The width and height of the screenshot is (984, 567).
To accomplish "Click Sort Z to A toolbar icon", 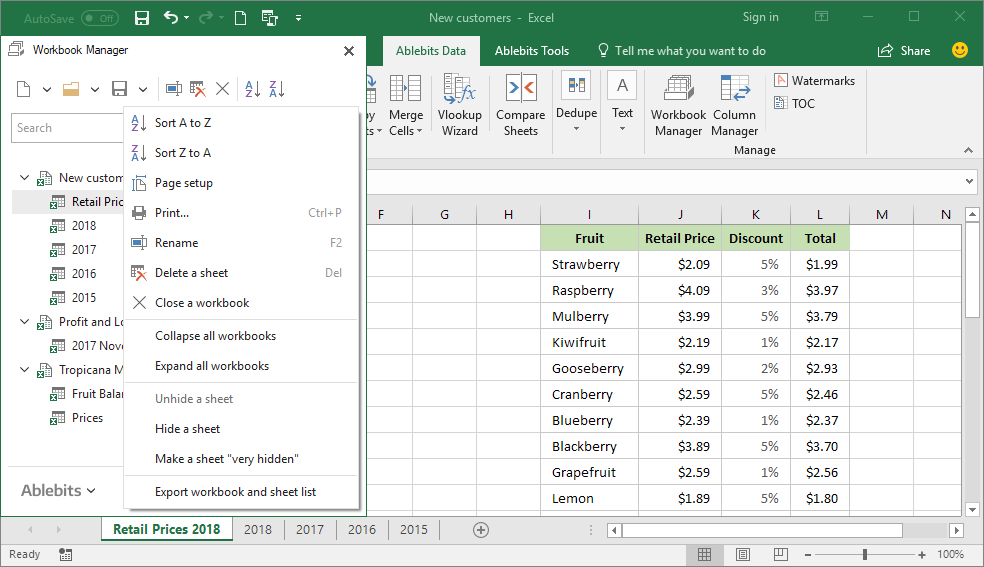I will pos(277,89).
